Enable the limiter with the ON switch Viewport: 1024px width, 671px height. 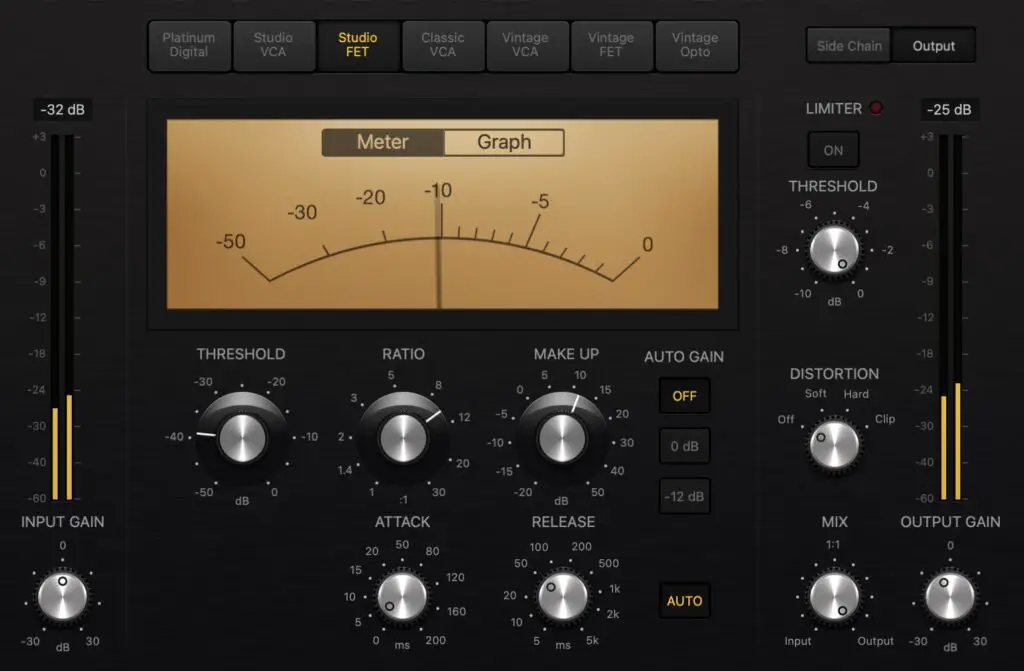tap(833, 149)
